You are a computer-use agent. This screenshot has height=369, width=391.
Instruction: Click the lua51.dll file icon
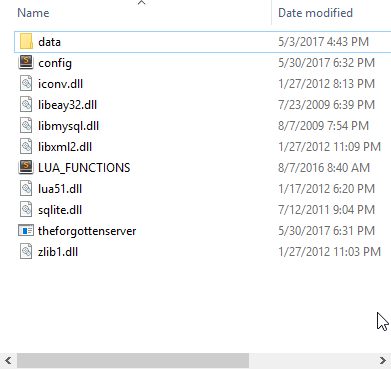tap(26, 188)
